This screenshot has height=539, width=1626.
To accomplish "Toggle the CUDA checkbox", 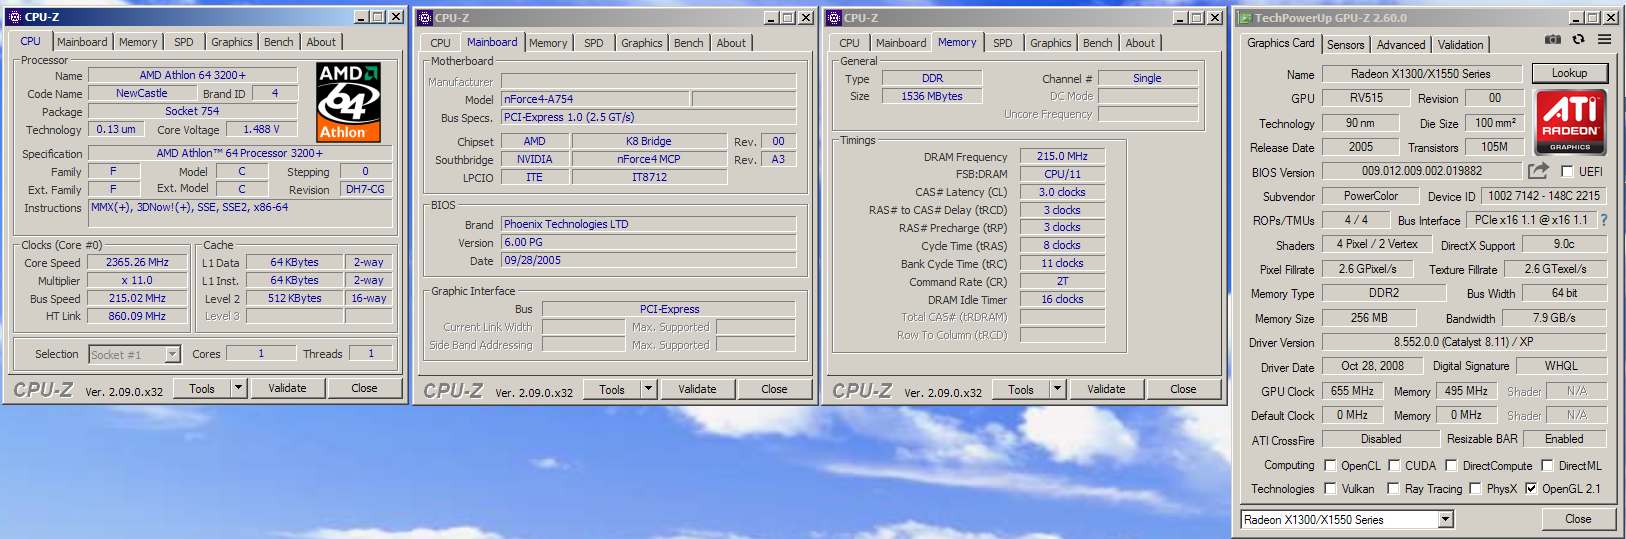I will point(1394,466).
